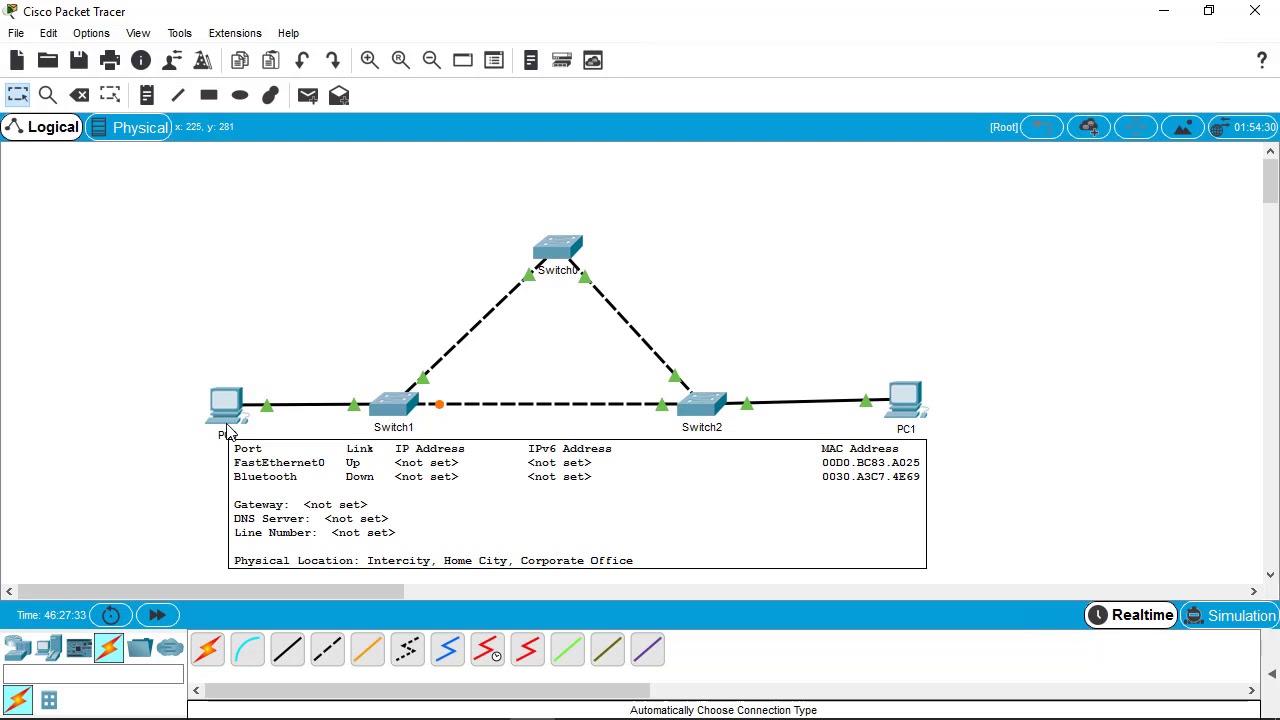Print the workspace via printer icon
Image resolution: width=1280 pixels, height=720 pixels.
110,61
